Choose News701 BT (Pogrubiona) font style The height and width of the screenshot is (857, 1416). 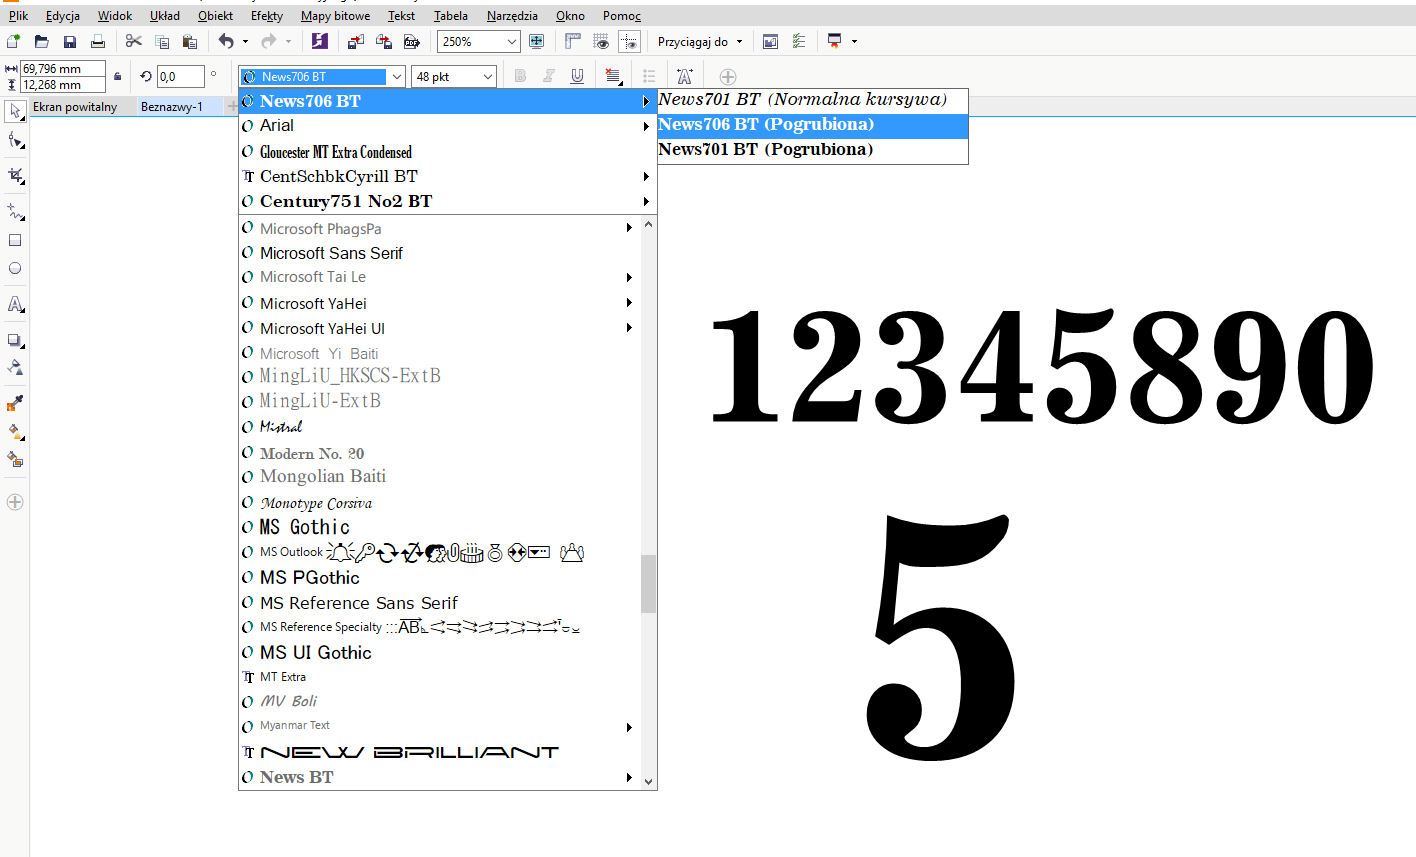pyautogui.click(x=766, y=150)
